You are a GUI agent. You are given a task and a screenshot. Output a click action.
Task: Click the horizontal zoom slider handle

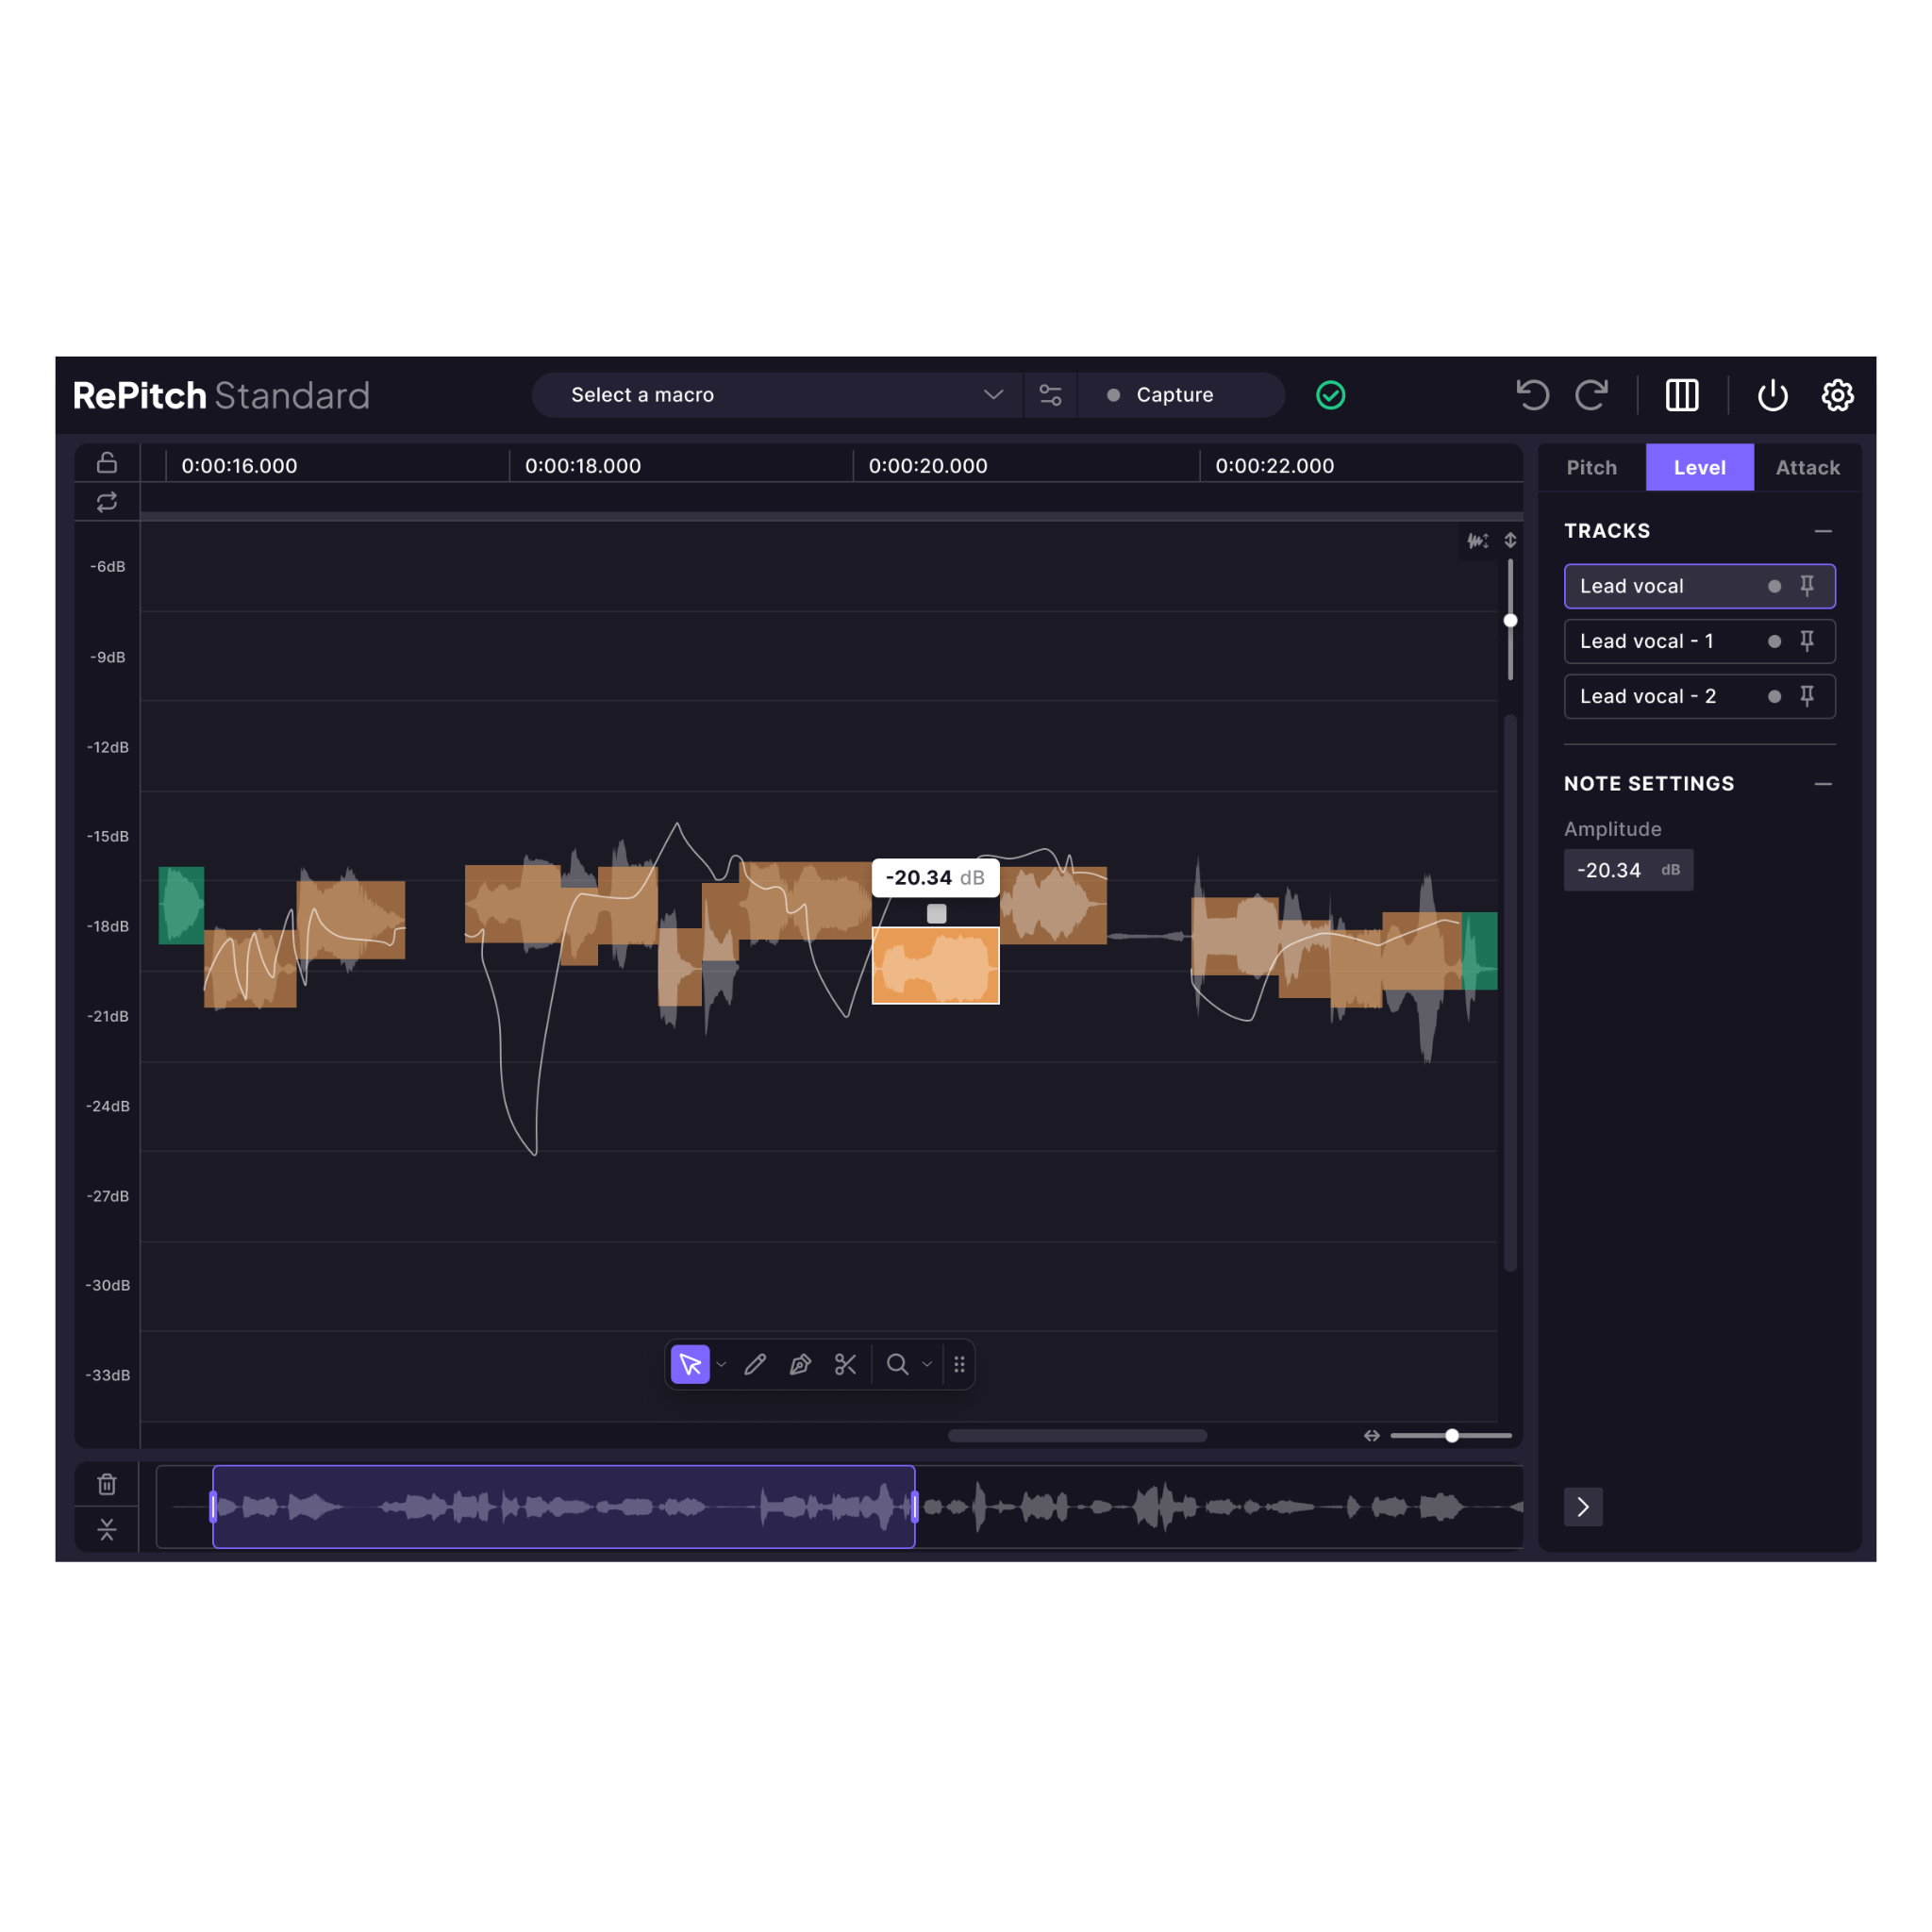pyautogui.click(x=1452, y=1435)
